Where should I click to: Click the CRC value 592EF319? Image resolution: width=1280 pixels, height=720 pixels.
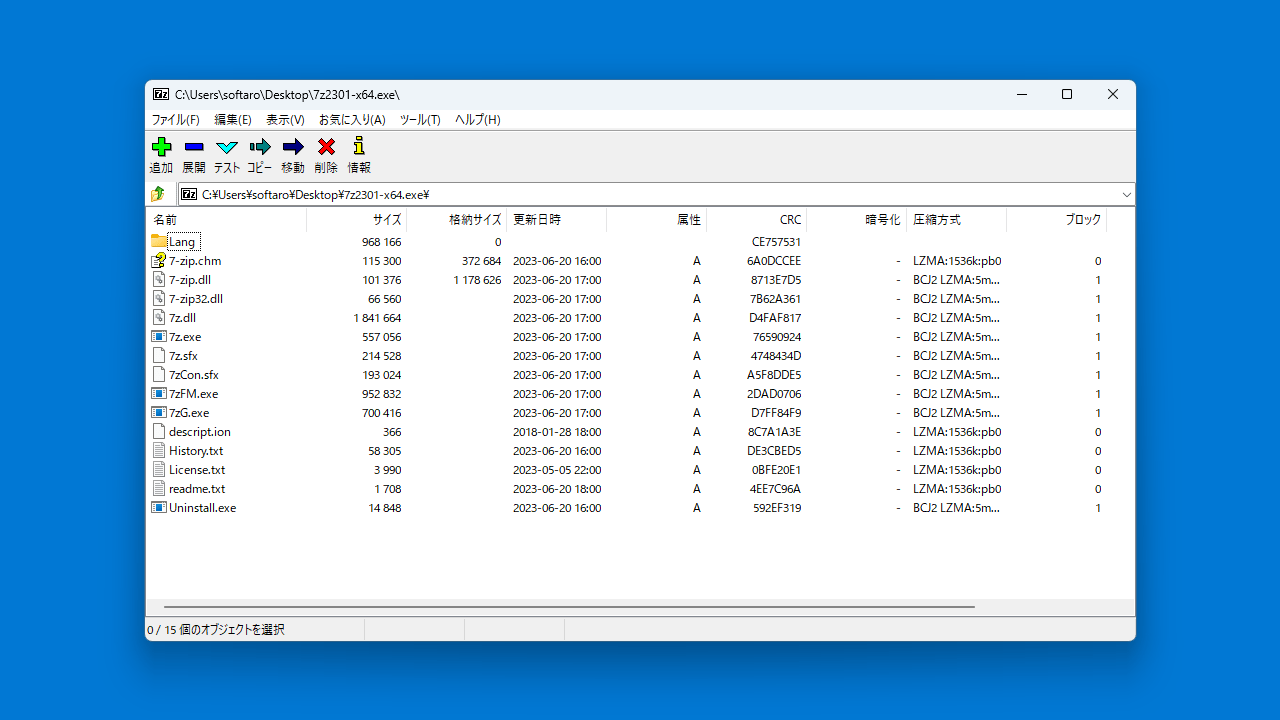pos(777,508)
